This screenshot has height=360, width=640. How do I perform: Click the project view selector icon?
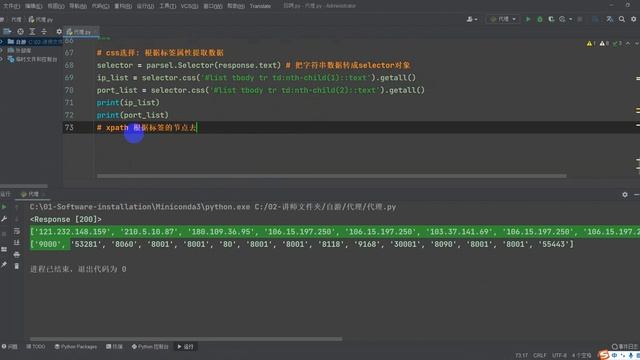[x=7, y=31]
